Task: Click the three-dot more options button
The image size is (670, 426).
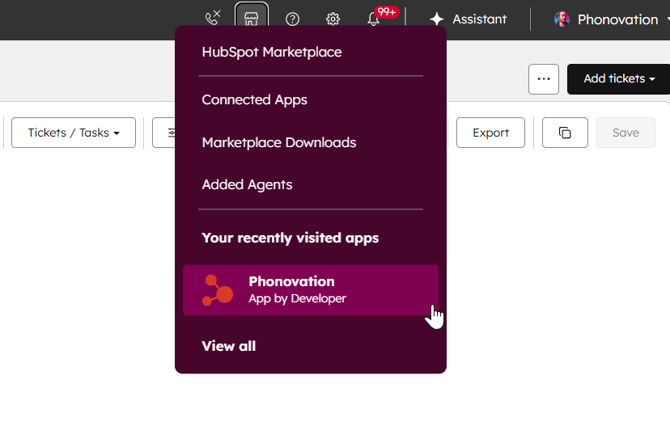Action: click(543, 79)
